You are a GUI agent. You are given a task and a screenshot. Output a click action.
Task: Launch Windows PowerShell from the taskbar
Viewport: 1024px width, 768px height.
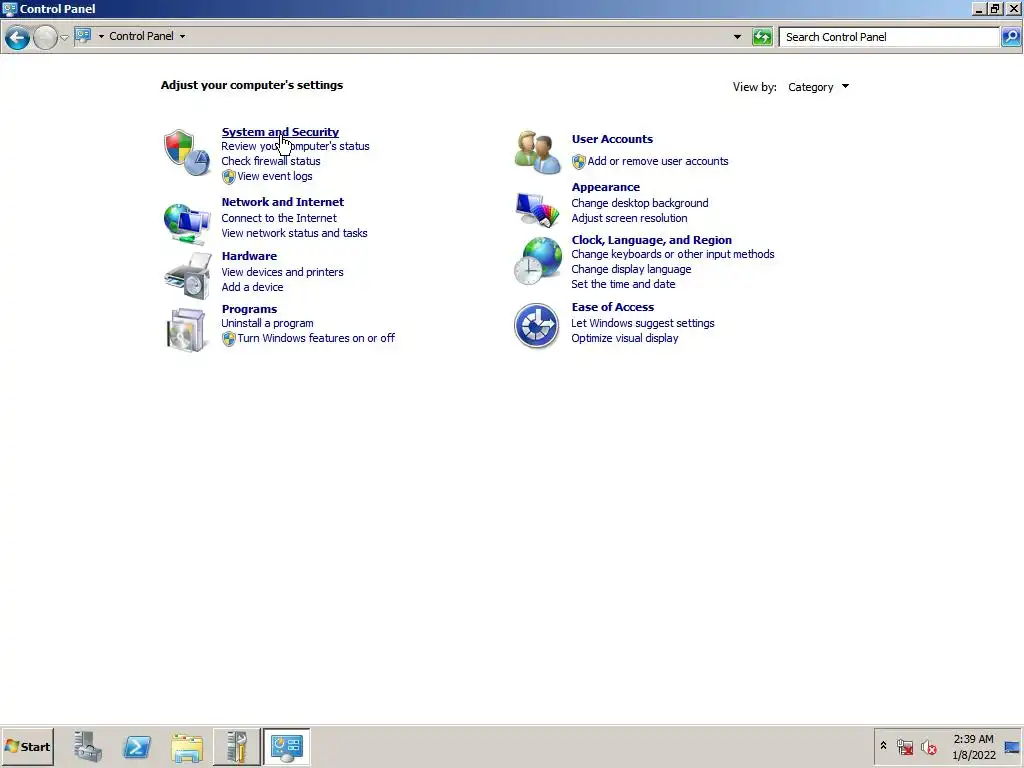137,746
